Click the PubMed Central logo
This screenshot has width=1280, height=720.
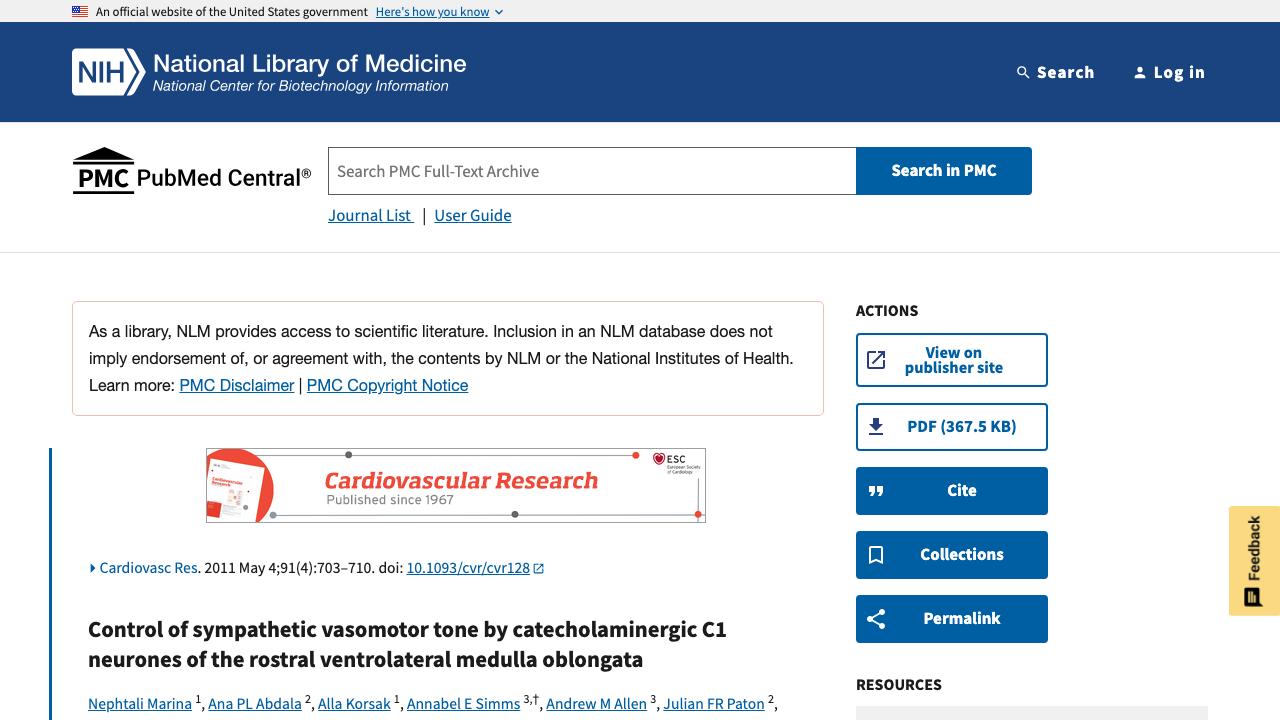click(x=192, y=172)
